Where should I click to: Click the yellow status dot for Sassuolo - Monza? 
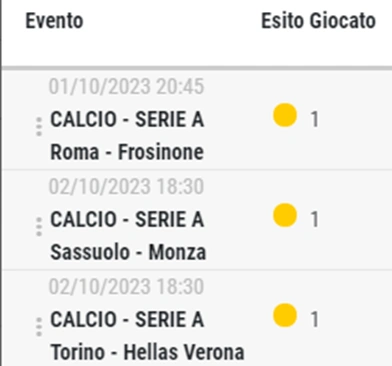click(x=285, y=215)
